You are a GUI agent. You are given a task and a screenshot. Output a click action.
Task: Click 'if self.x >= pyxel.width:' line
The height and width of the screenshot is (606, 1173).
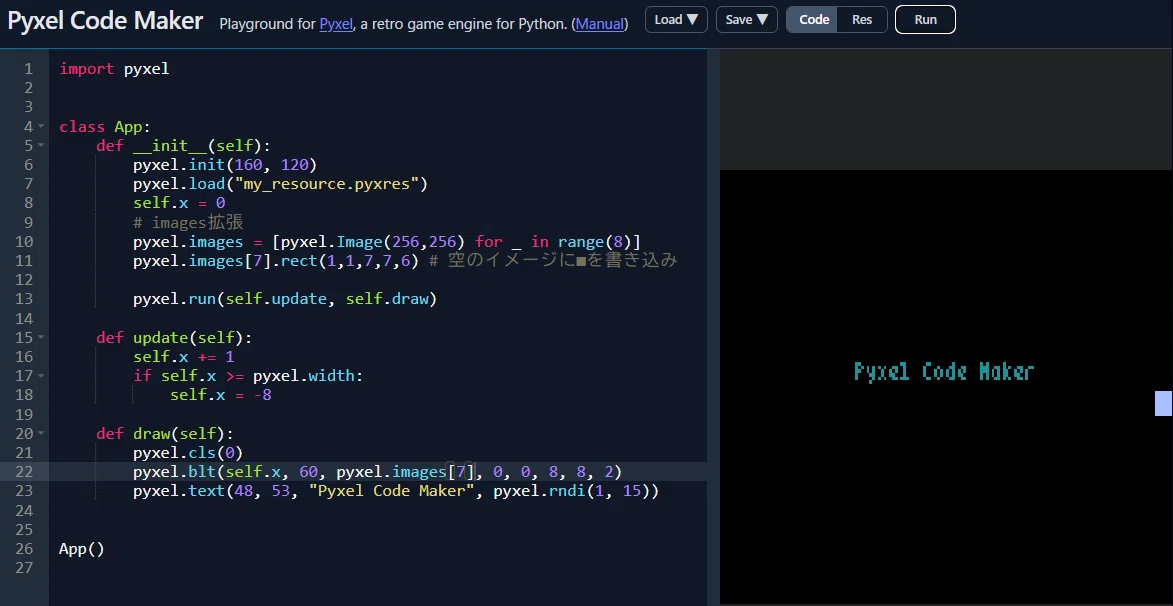click(x=248, y=376)
